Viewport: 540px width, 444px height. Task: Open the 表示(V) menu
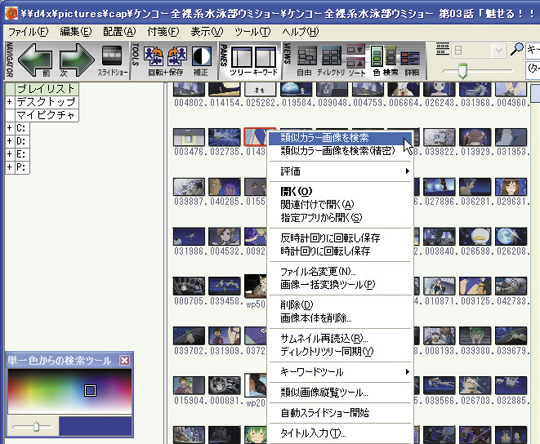click(207, 32)
